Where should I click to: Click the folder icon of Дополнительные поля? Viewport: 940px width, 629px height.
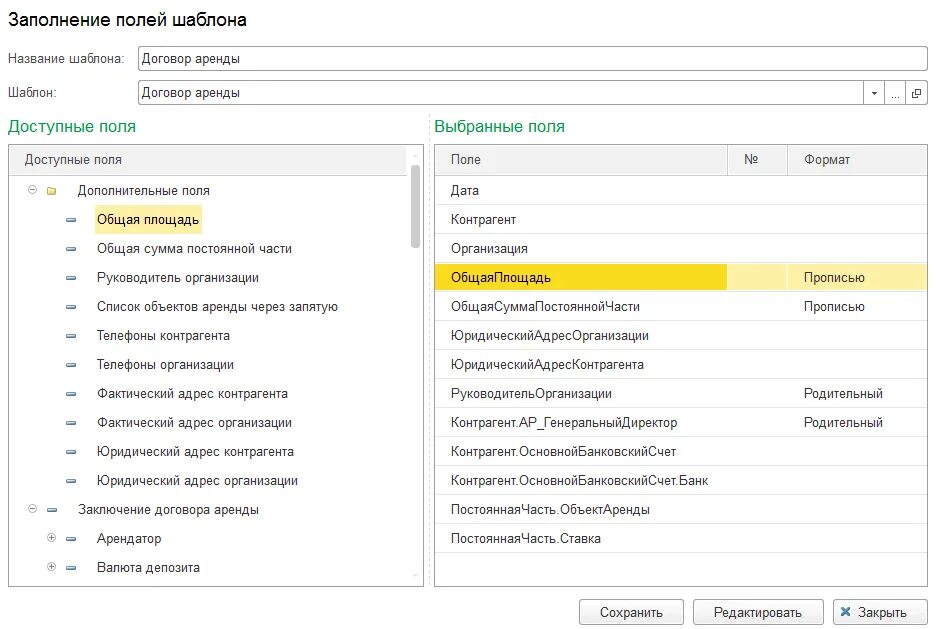[x=52, y=190]
